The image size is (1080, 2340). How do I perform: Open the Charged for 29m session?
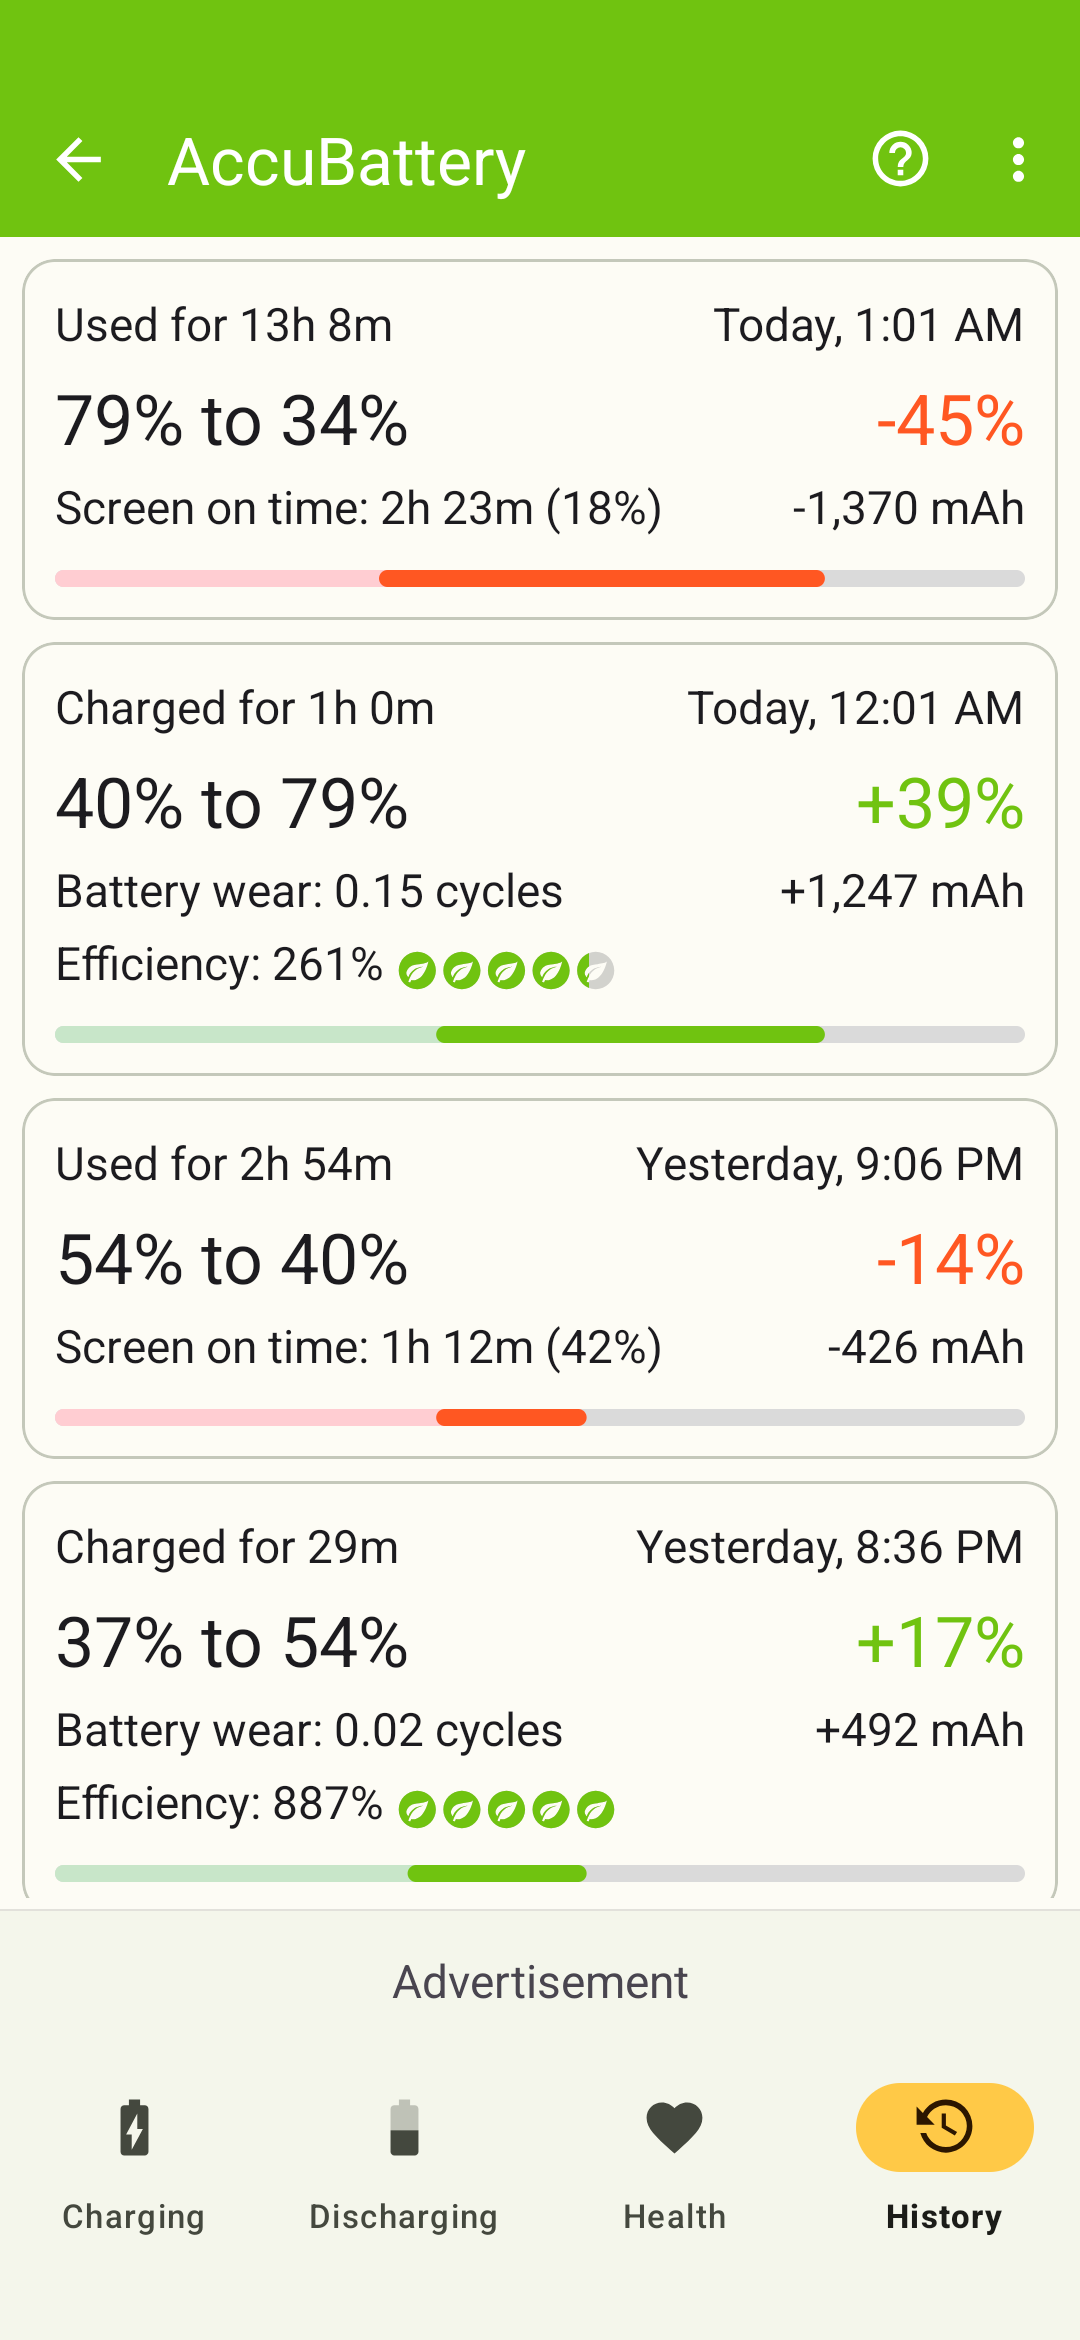pos(540,1691)
